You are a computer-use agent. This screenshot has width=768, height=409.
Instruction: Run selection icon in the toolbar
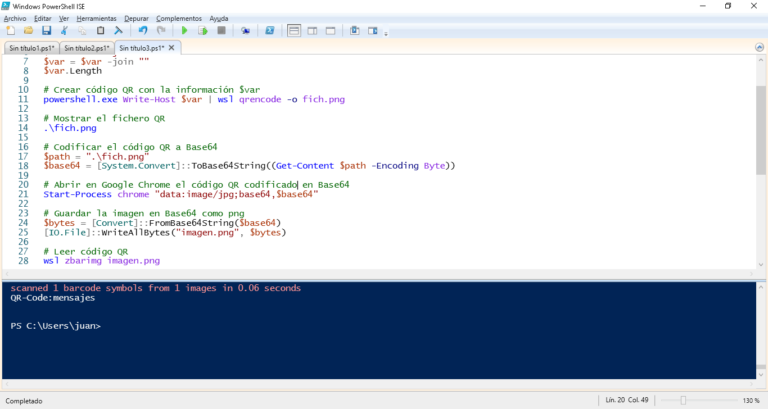point(203,31)
